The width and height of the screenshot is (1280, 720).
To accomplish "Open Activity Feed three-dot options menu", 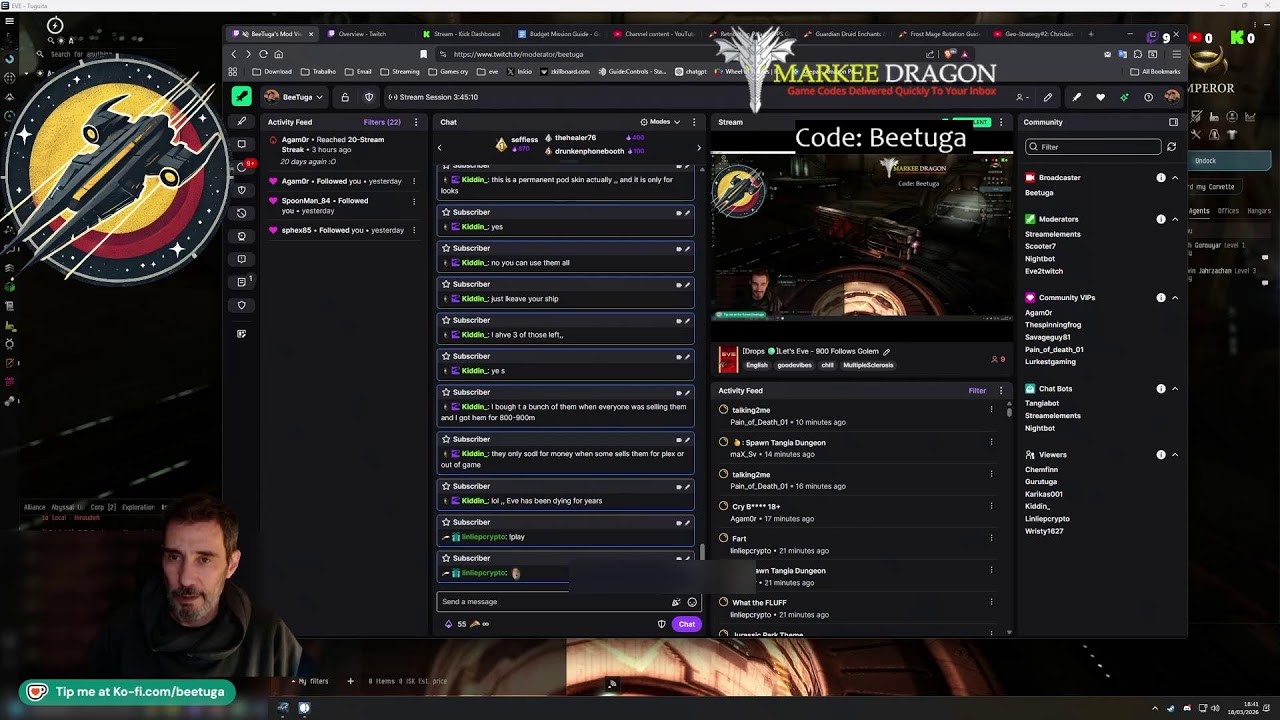I will click(x=415, y=122).
